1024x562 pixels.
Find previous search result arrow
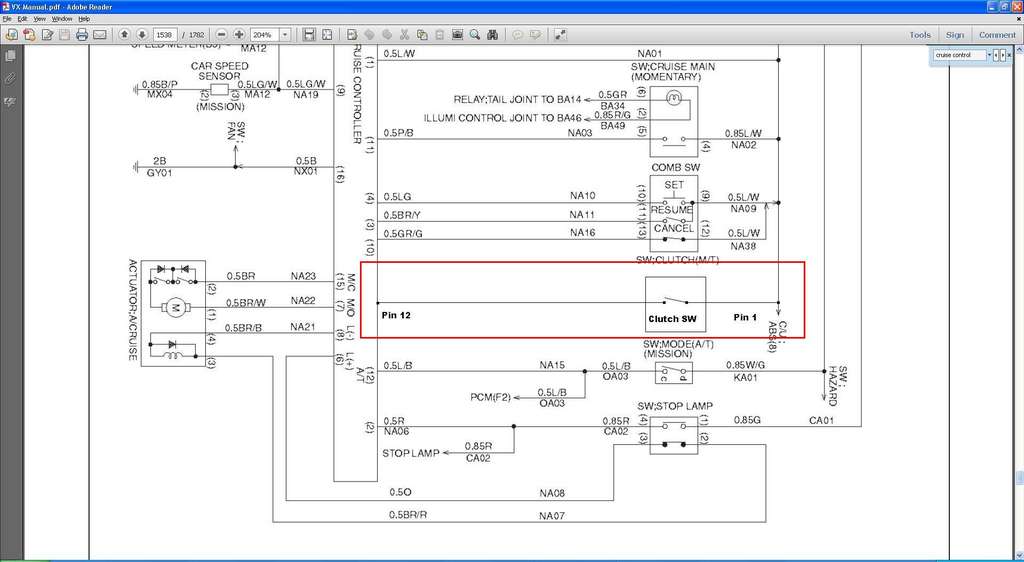click(996, 55)
